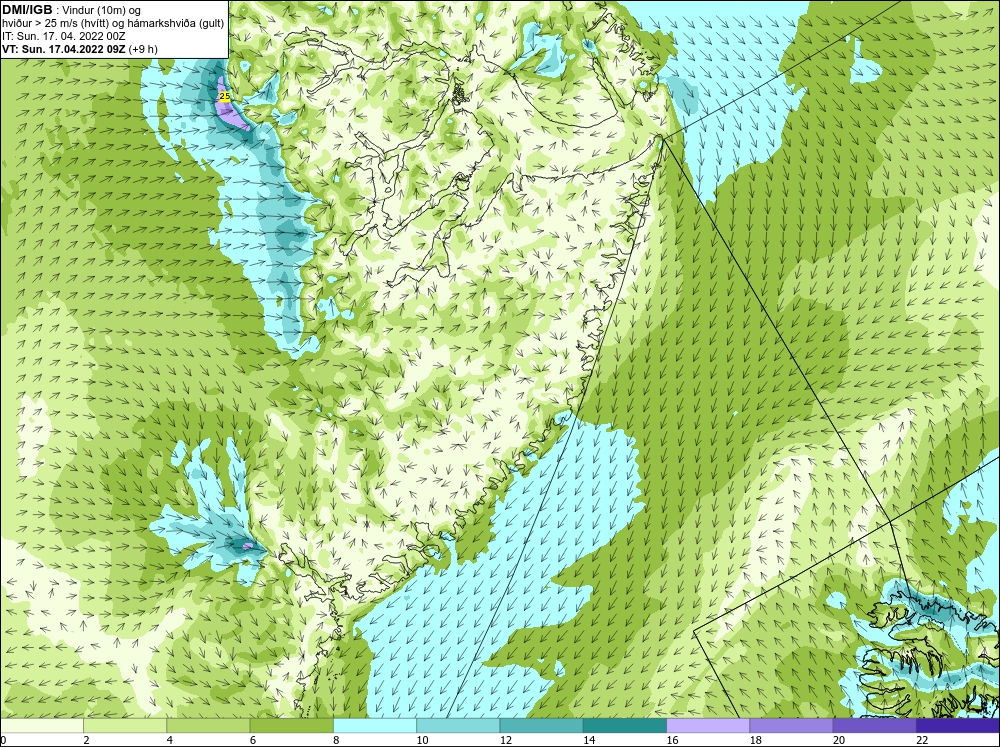Click the 6–8 m/s olive green legend swatch

(x=291, y=725)
